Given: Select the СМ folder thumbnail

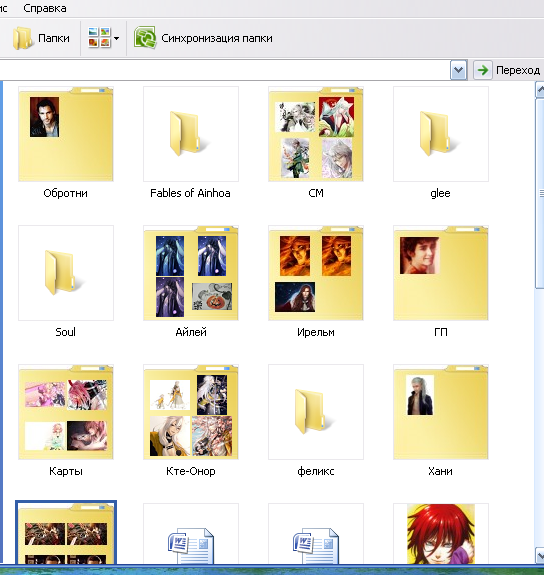Looking at the screenshot, I should click(x=316, y=134).
